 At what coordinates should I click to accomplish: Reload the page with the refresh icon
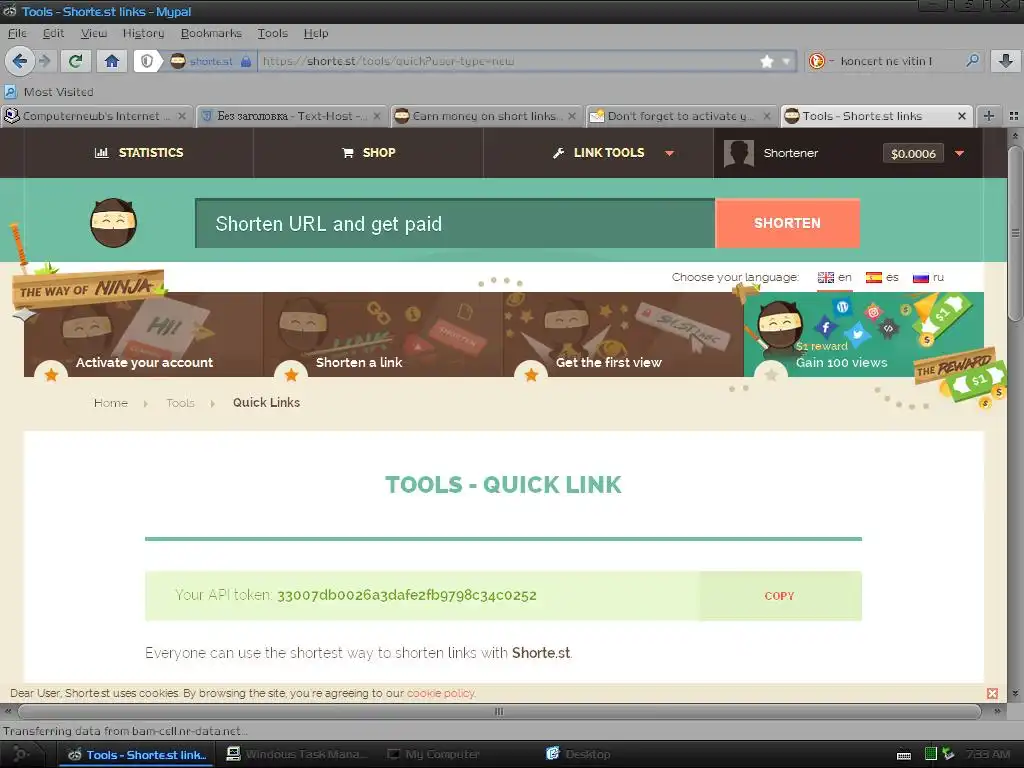click(76, 61)
